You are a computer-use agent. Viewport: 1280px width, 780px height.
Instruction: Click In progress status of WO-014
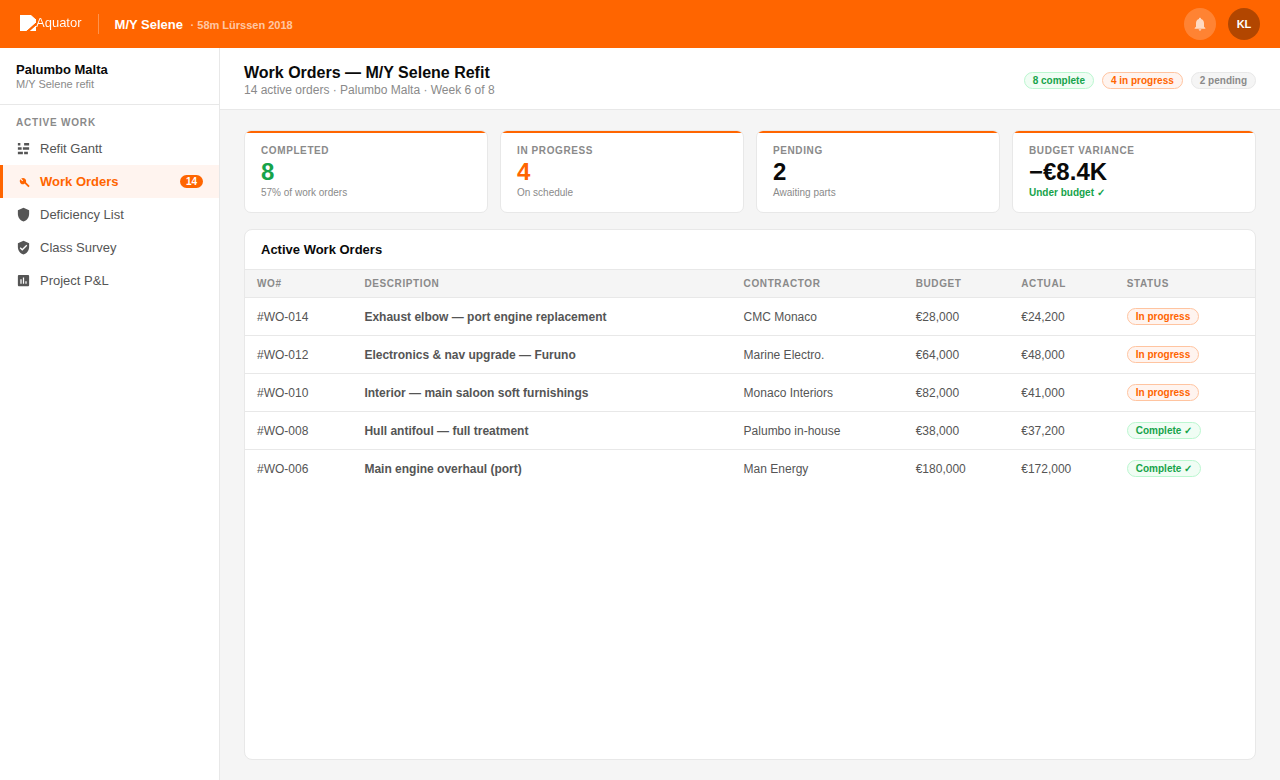coord(1162,317)
